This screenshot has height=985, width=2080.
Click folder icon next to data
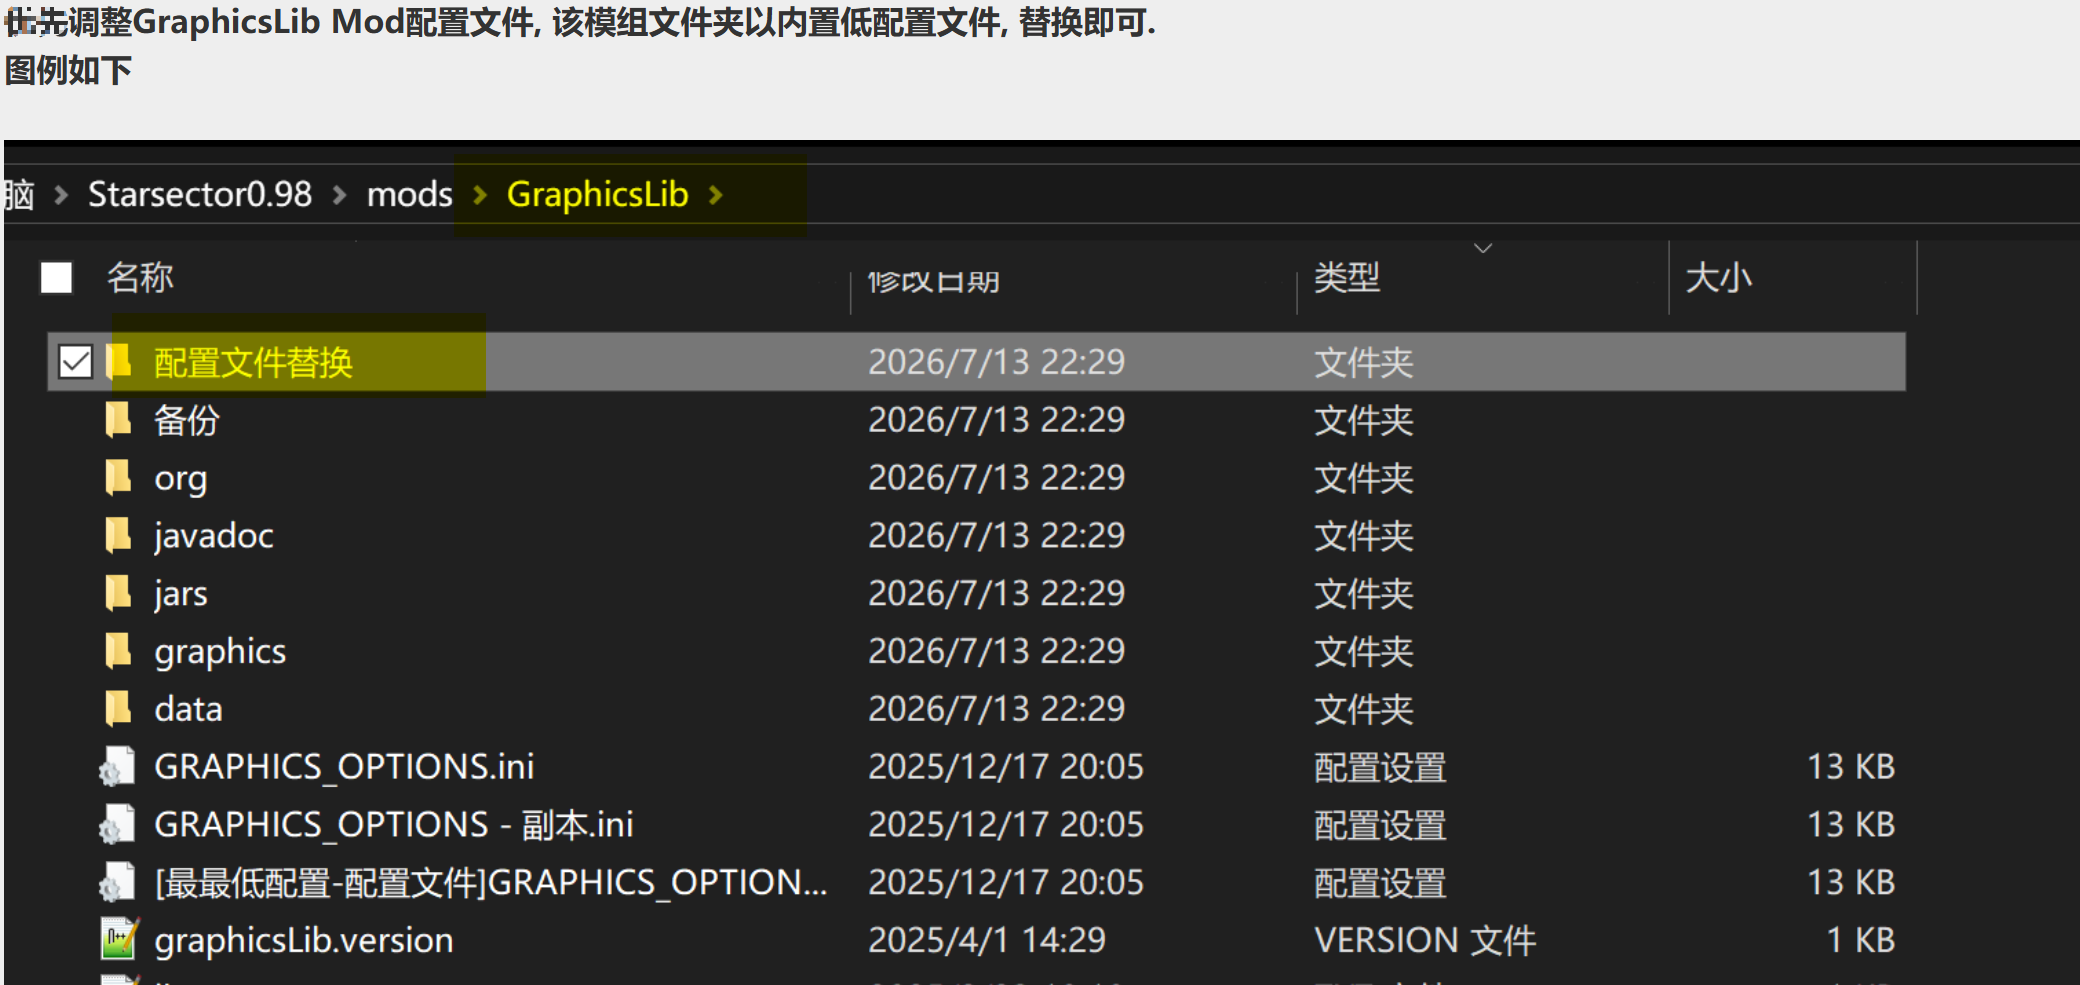119,709
